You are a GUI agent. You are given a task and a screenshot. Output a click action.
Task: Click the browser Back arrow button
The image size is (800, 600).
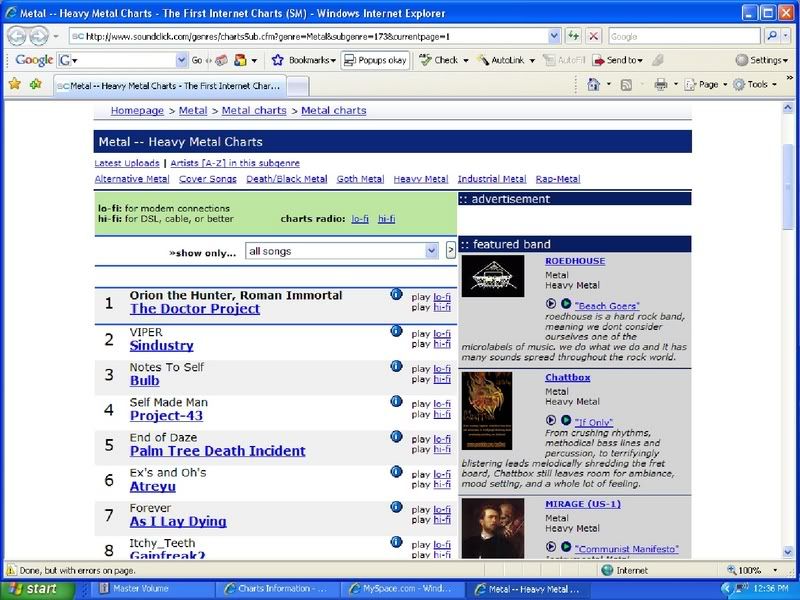17,36
